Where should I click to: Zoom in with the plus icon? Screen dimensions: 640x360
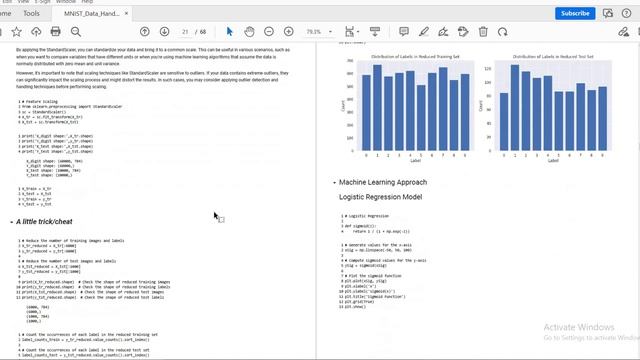289,31
